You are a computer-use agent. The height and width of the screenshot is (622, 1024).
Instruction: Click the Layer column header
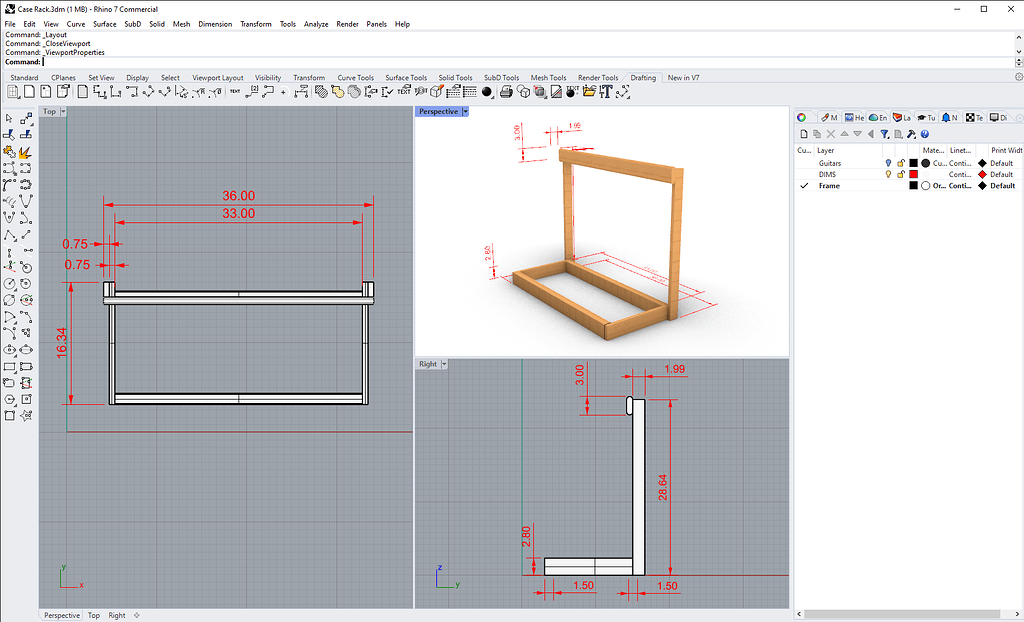(826, 150)
